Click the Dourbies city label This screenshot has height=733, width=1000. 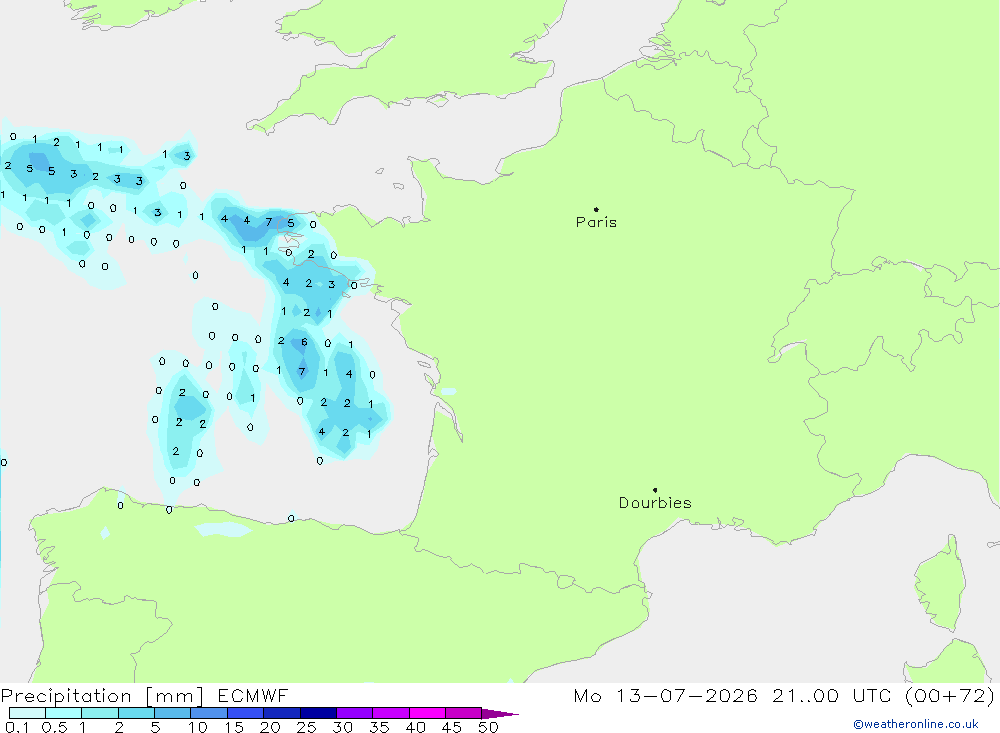[x=655, y=503]
